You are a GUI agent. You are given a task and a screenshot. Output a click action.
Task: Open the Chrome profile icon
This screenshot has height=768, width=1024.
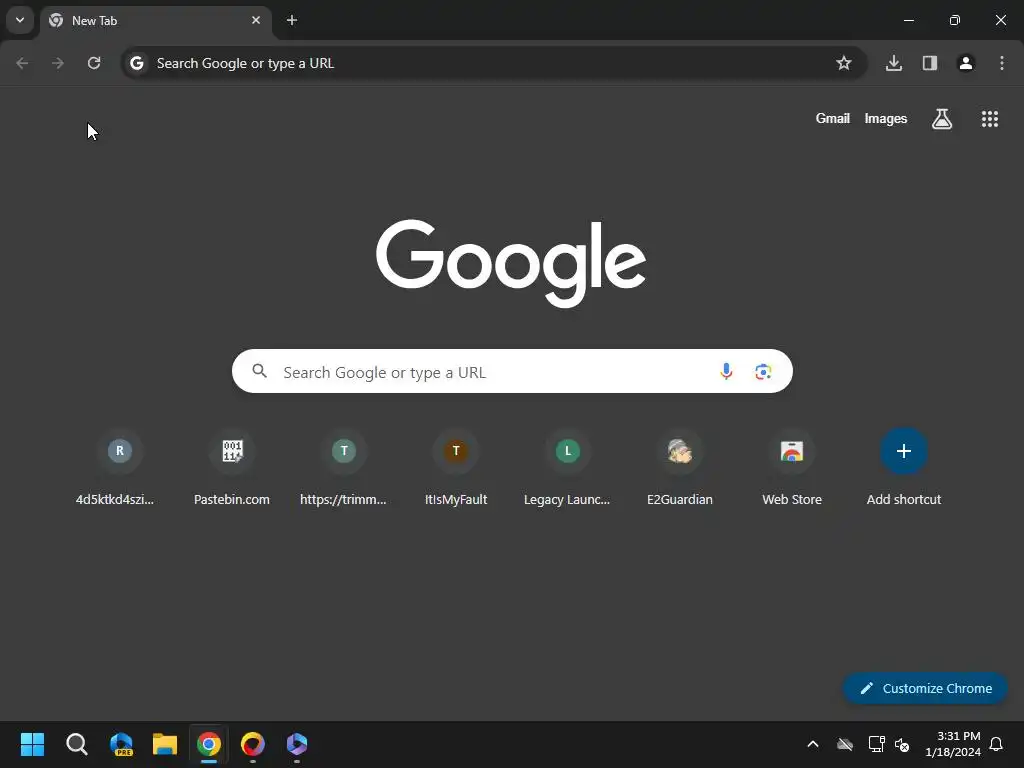click(x=966, y=63)
